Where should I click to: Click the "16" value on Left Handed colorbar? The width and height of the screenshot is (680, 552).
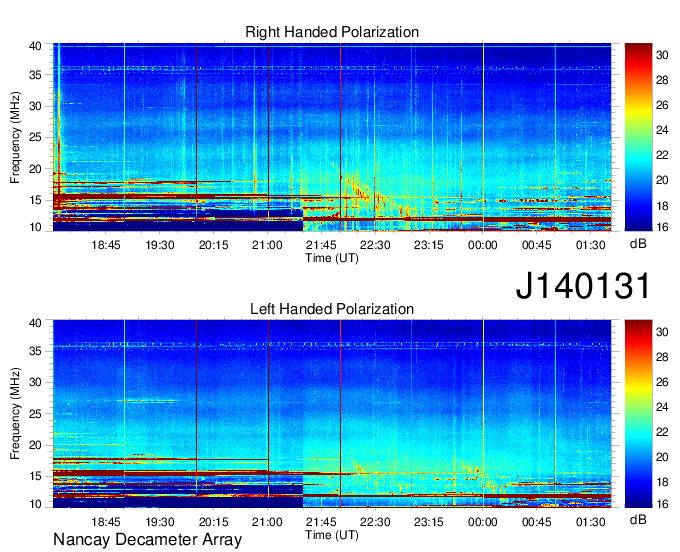(662, 504)
